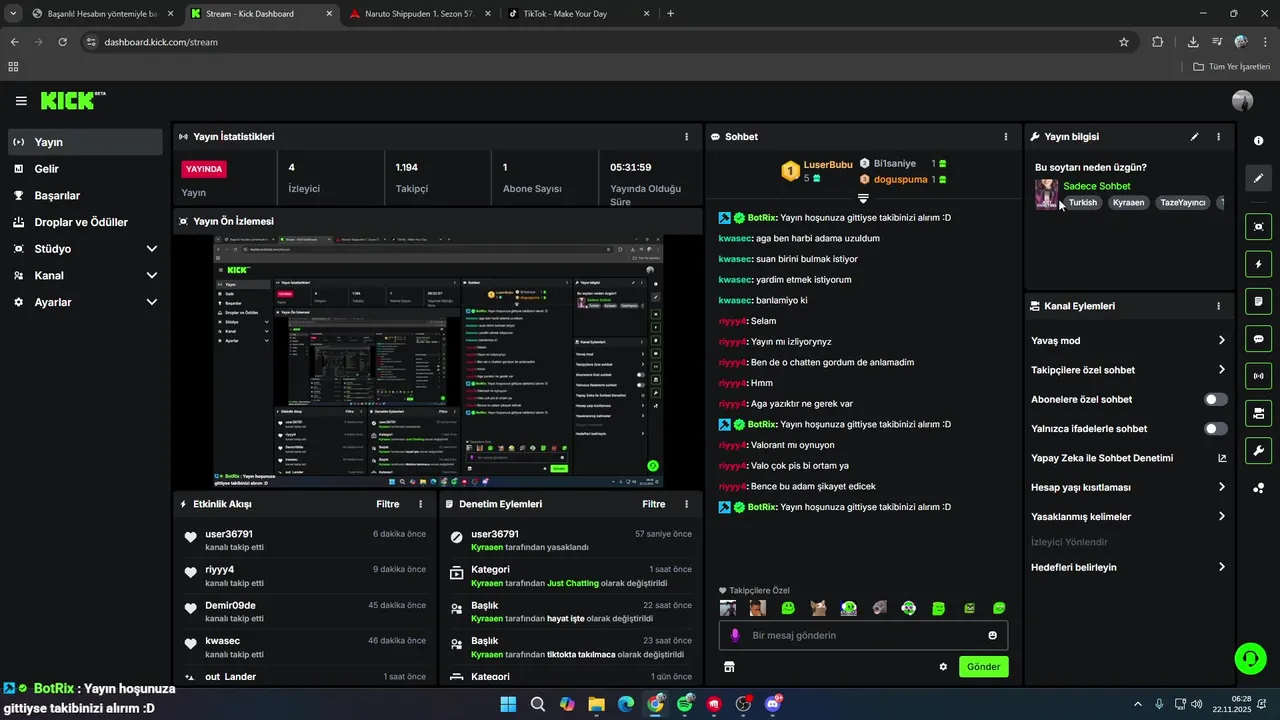Click the purple microphone icon in the message box
Image resolution: width=1280 pixels, height=720 pixels.
pos(735,635)
